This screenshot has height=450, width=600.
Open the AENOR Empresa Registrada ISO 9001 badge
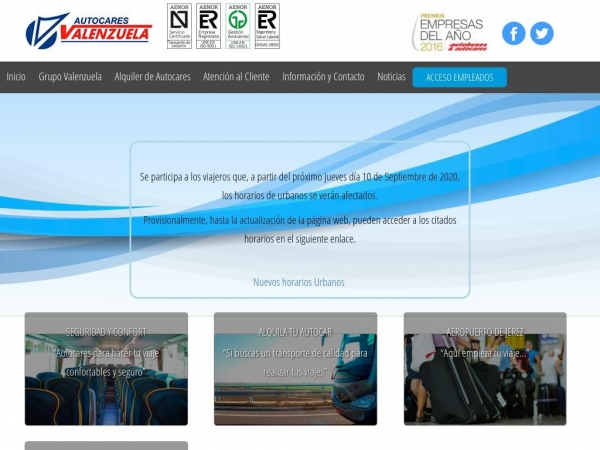209,26
